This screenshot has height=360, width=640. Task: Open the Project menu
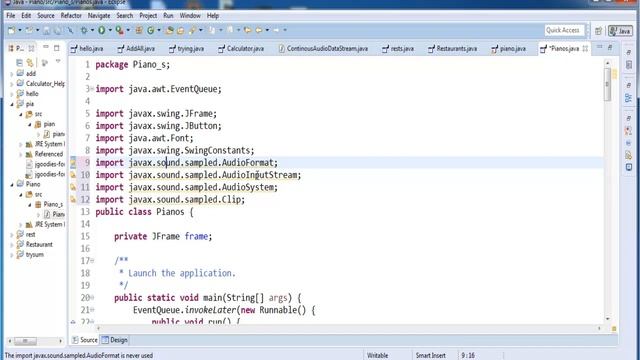(148, 16)
